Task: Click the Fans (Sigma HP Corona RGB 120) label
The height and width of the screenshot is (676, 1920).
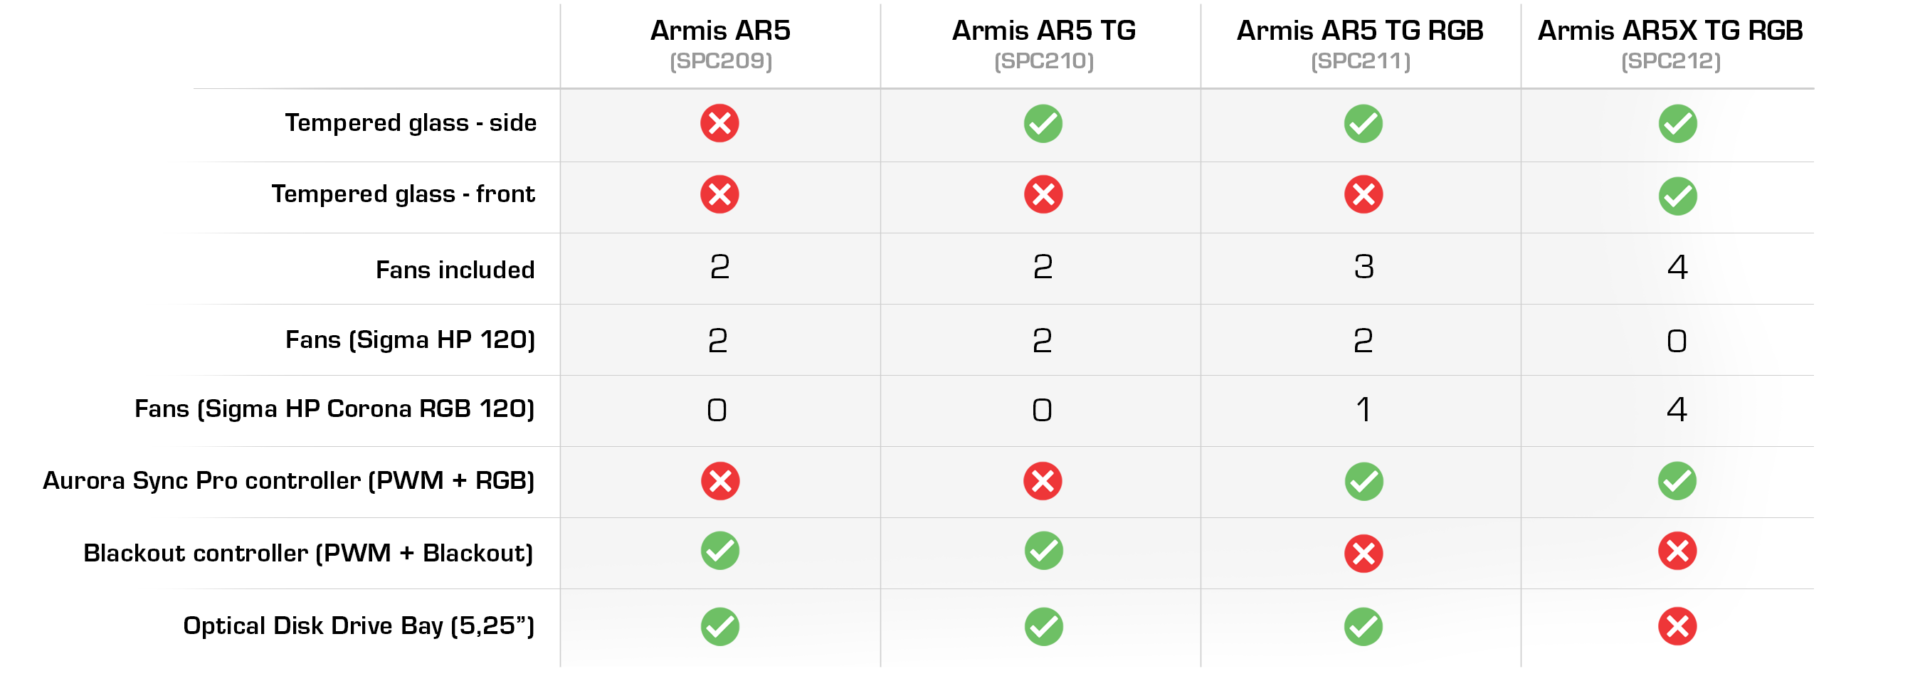Action: coord(335,409)
